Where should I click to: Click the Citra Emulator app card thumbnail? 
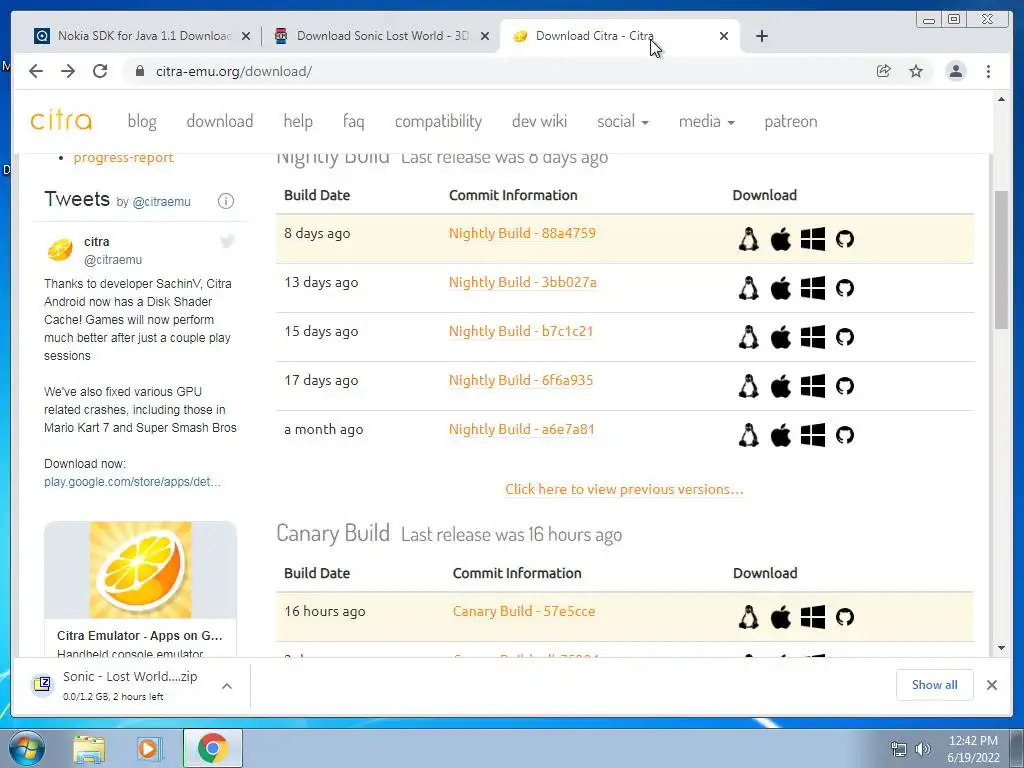(140, 569)
